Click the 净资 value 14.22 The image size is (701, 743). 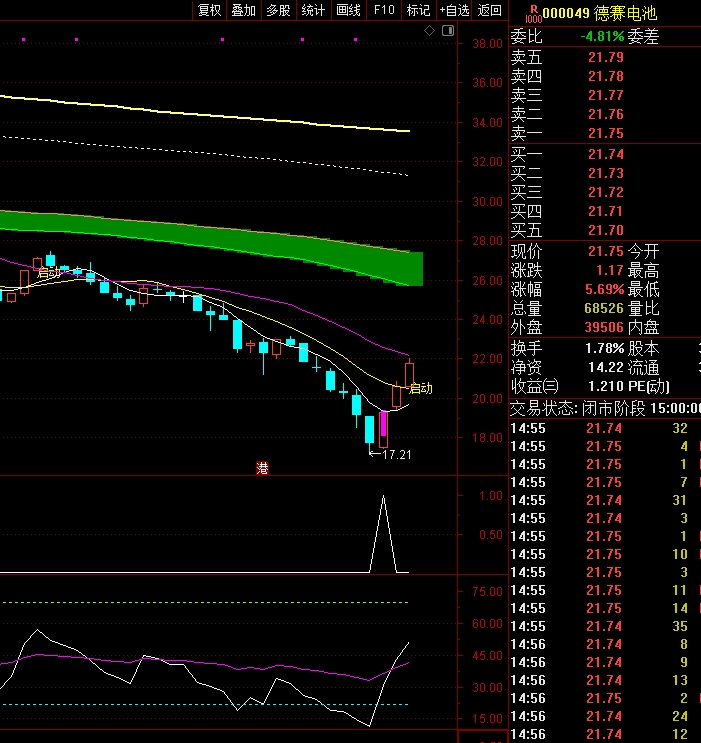coord(606,367)
